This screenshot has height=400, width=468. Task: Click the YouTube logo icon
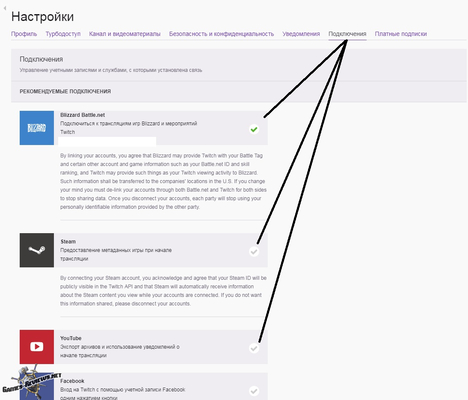tap(37, 347)
